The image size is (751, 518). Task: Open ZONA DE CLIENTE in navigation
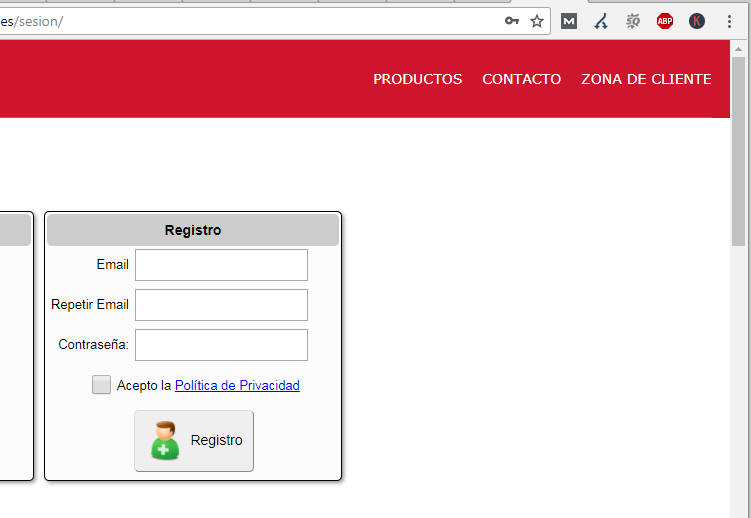(x=646, y=79)
